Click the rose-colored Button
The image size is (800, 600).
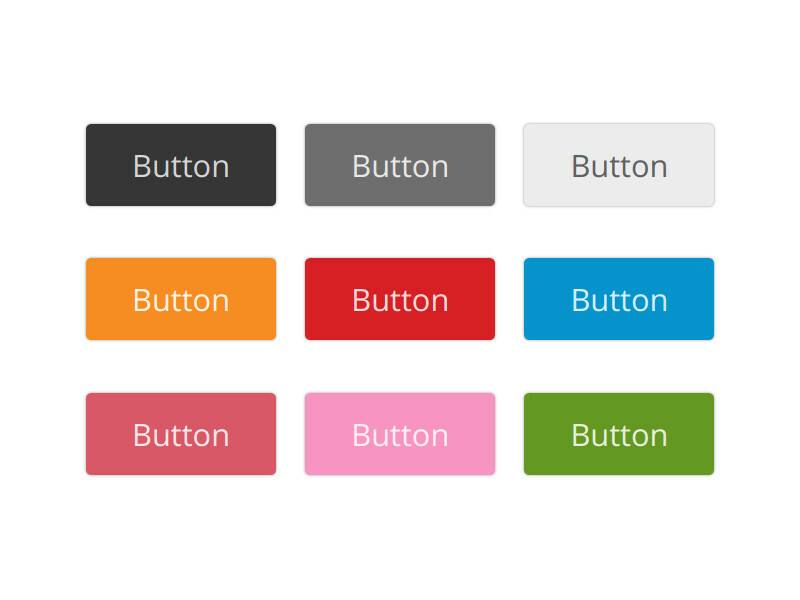[x=181, y=434]
